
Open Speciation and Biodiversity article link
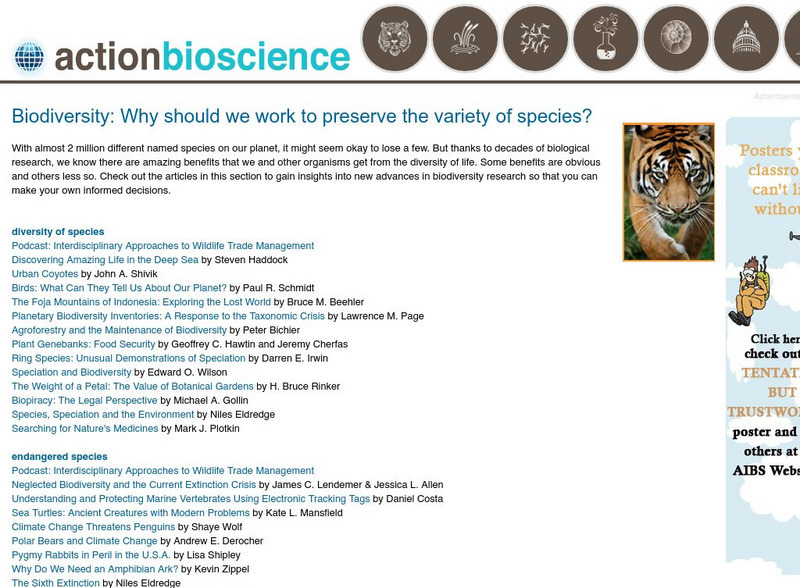click(x=71, y=372)
